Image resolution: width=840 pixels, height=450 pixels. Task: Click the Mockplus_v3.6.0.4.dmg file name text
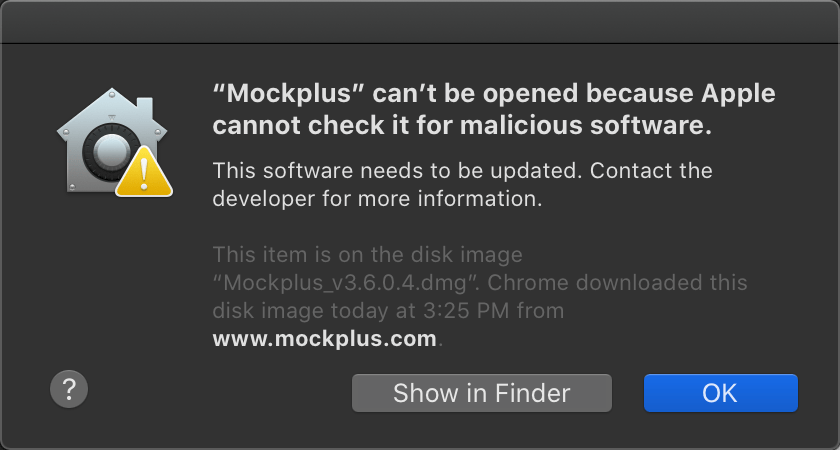[342, 283]
